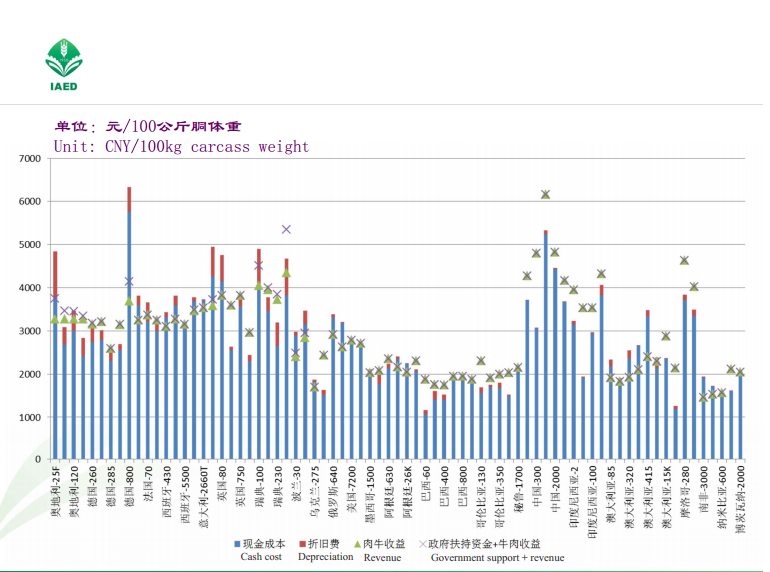Click the x-axis label 博茨瓦纳-2000
Image resolution: width=770 pixels, height=572 pixels.
pos(740,493)
